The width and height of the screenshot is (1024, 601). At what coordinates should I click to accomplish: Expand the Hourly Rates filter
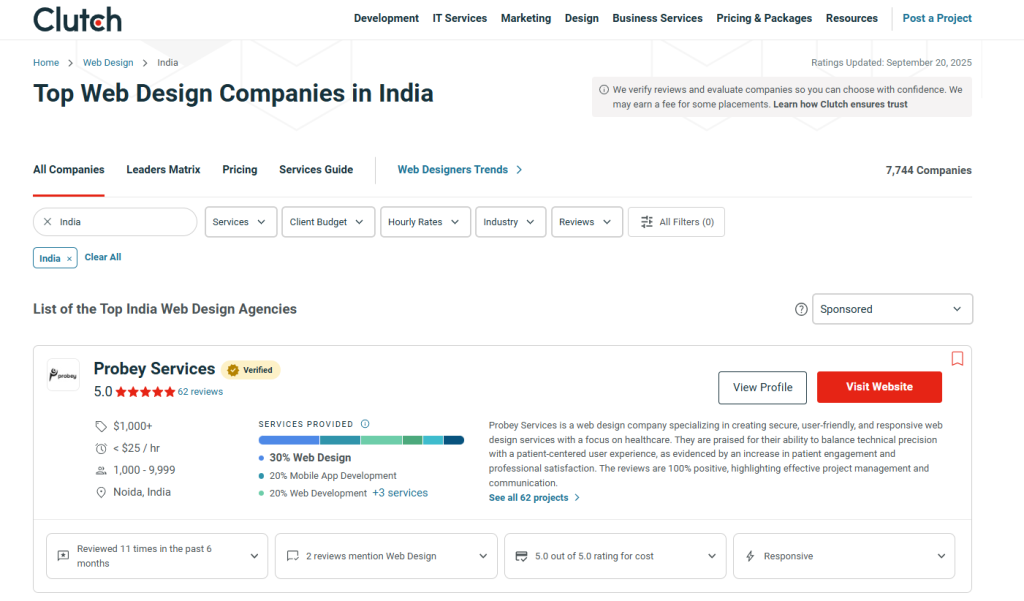point(425,222)
